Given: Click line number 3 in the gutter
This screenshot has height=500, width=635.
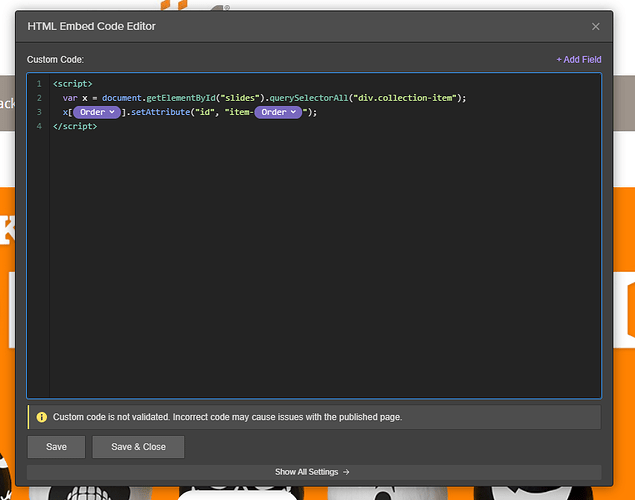Looking at the screenshot, I should pos(39,112).
